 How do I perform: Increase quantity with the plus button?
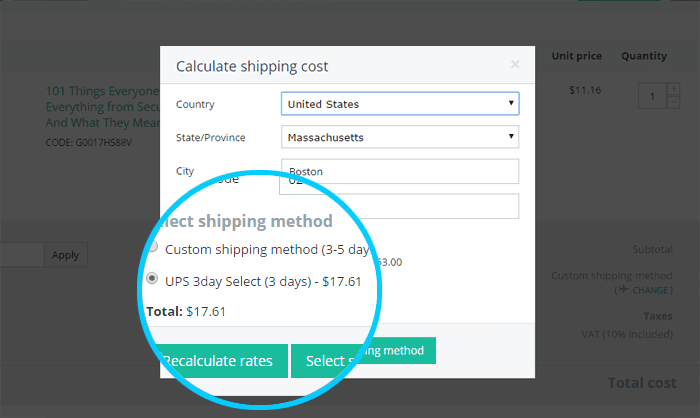(x=673, y=90)
